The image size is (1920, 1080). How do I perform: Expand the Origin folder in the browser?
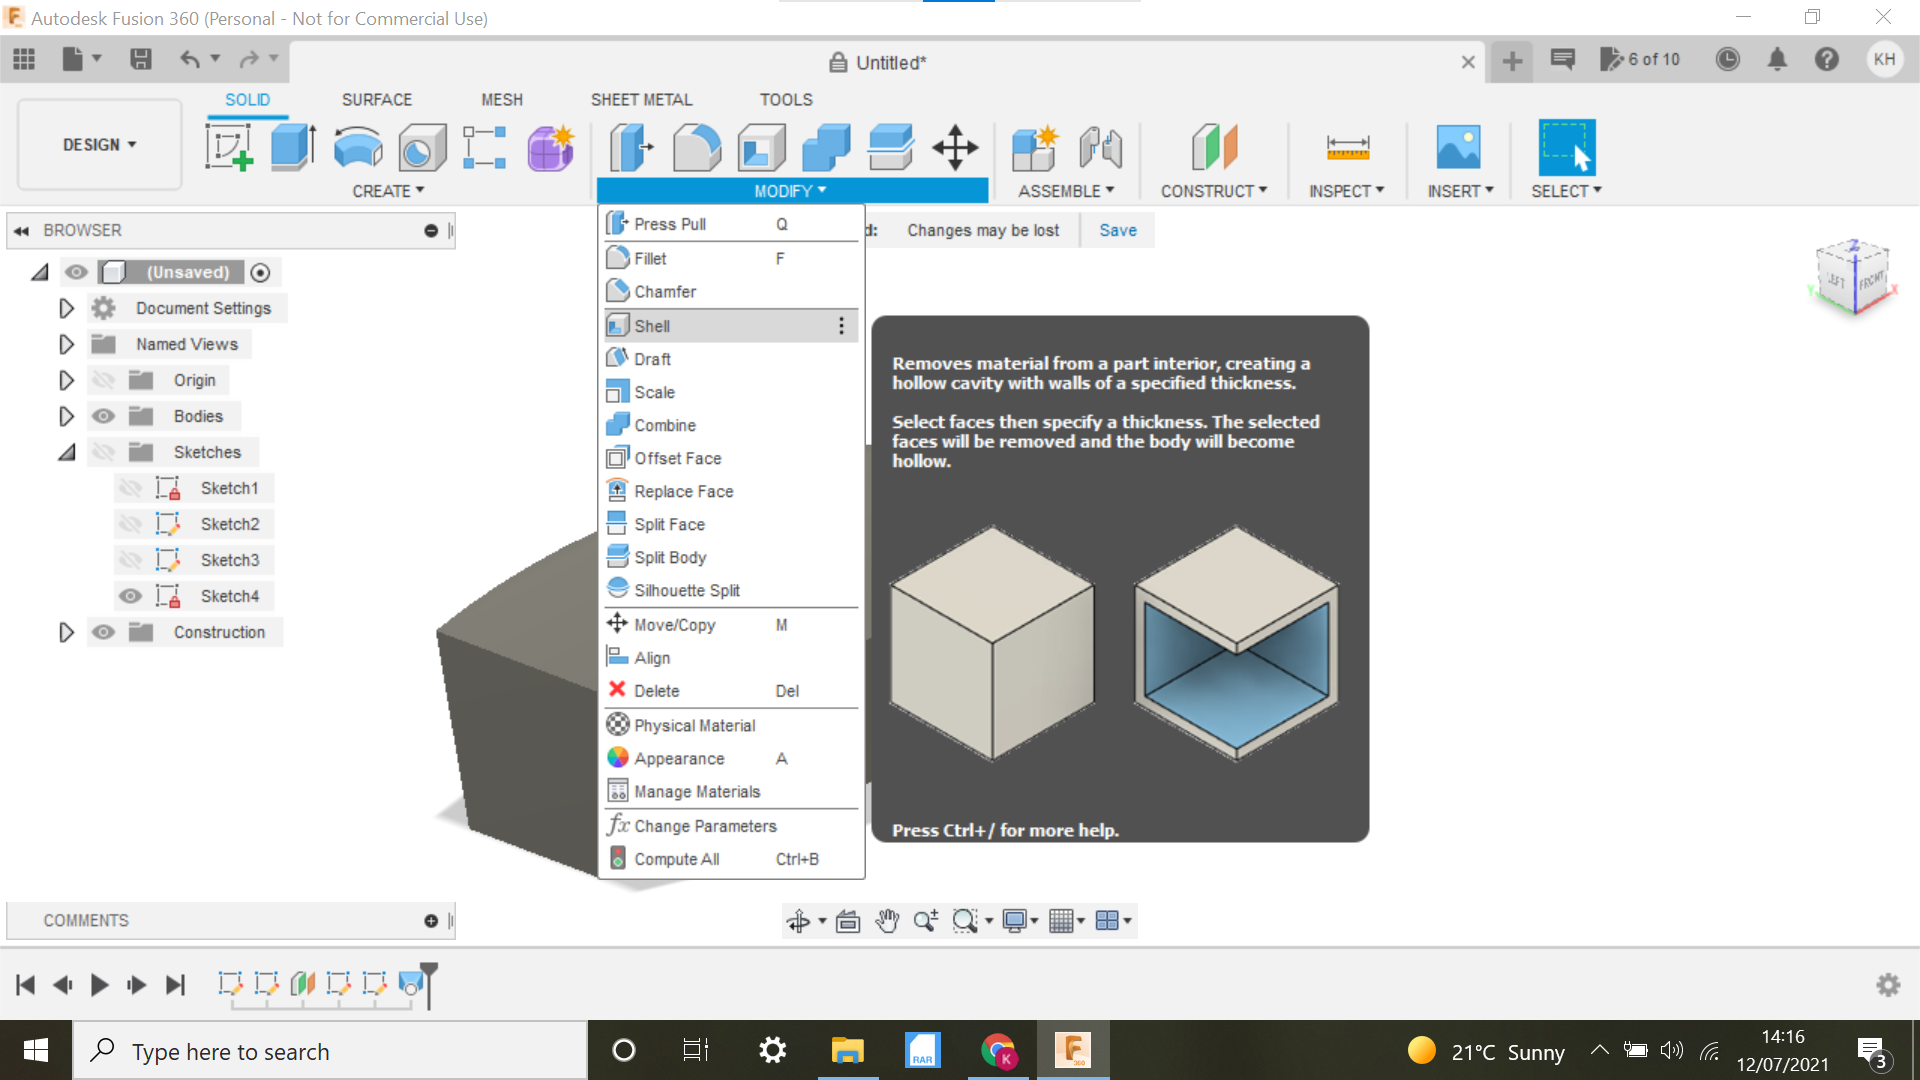tap(66, 379)
